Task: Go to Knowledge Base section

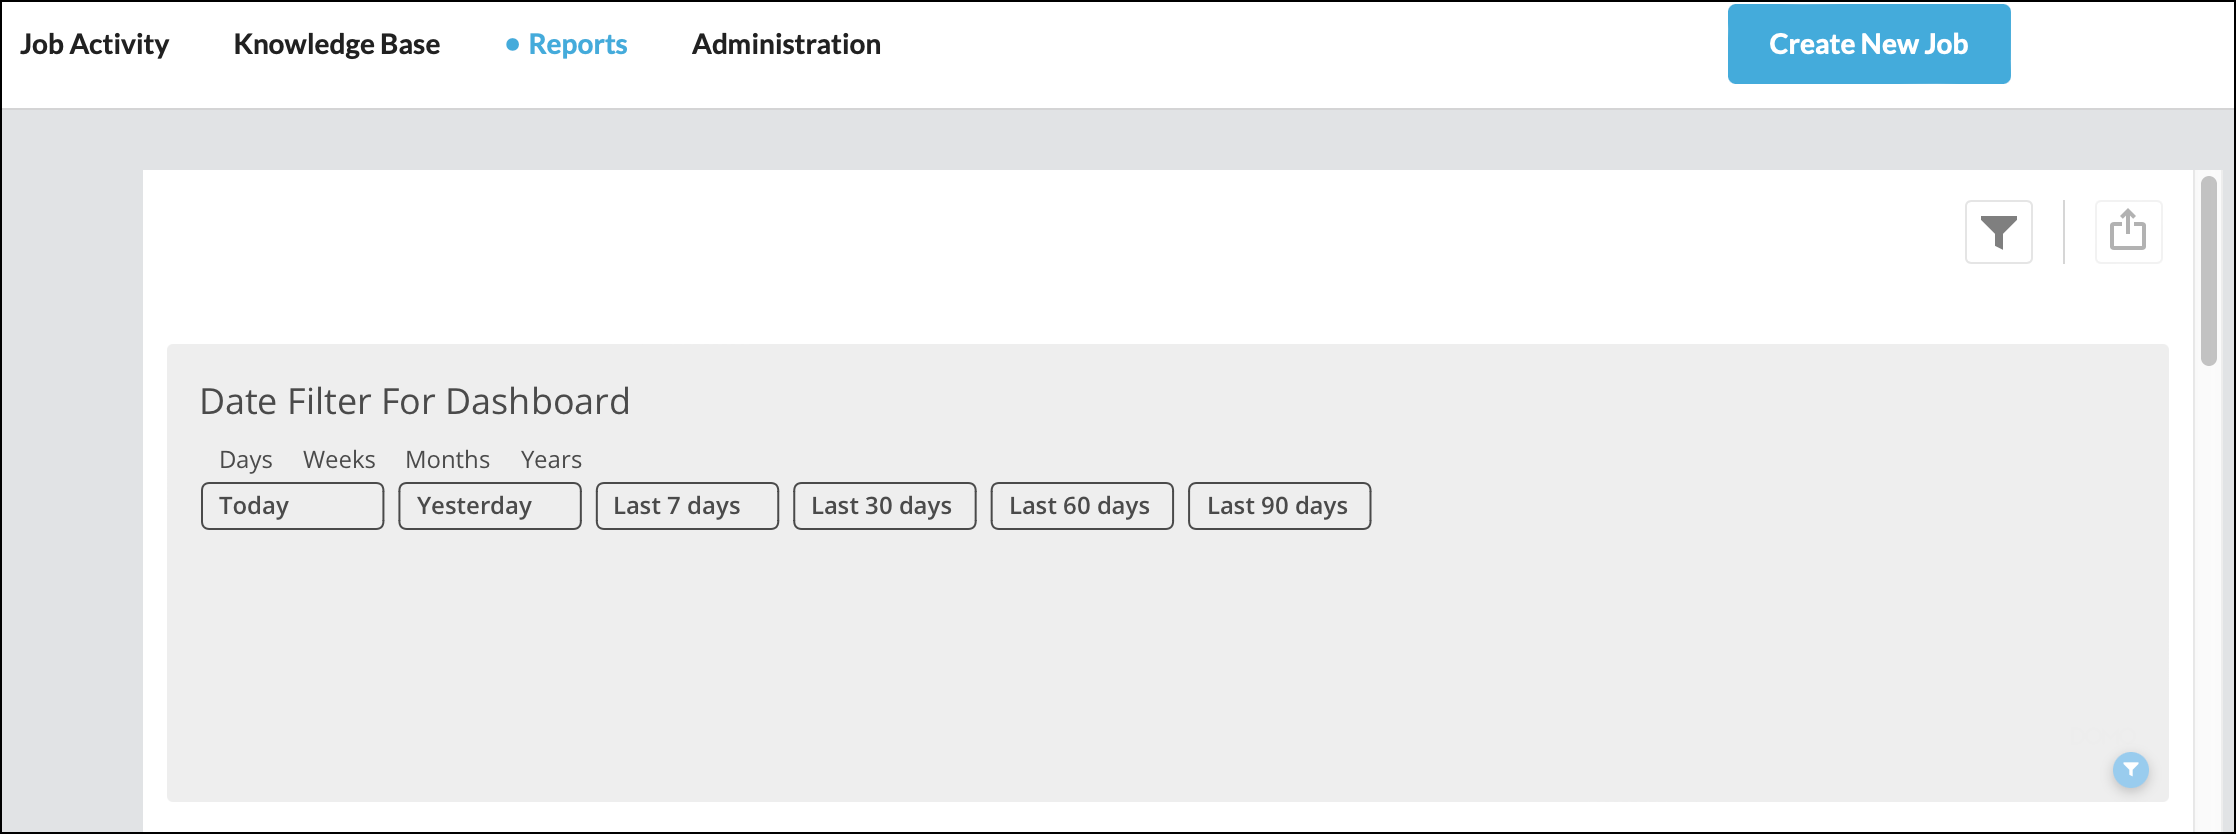Action: tap(336, 44)
